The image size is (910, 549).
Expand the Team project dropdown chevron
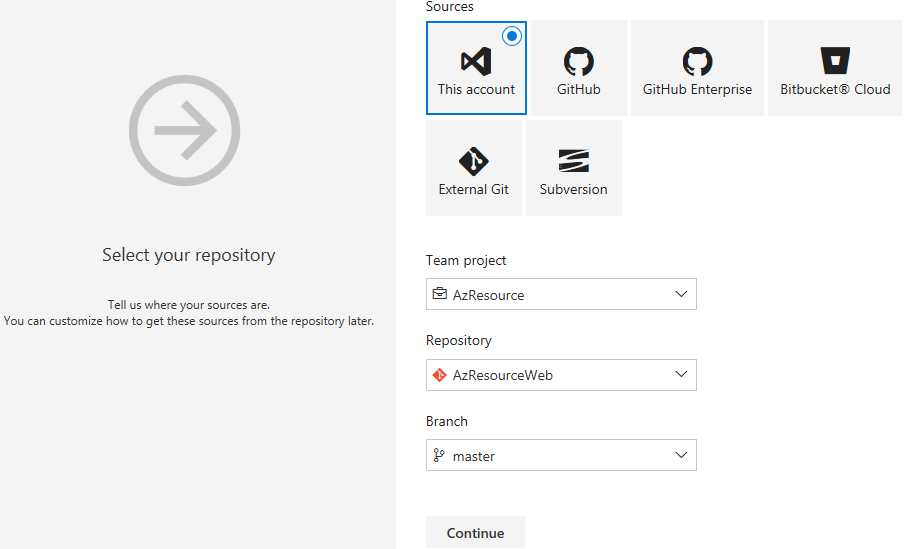(681, 294)
